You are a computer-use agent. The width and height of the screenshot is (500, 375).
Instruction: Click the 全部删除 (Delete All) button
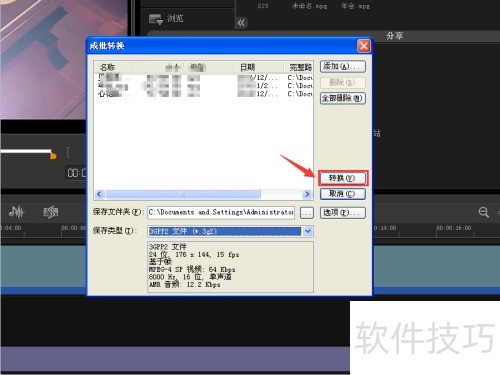click(343, 98)
